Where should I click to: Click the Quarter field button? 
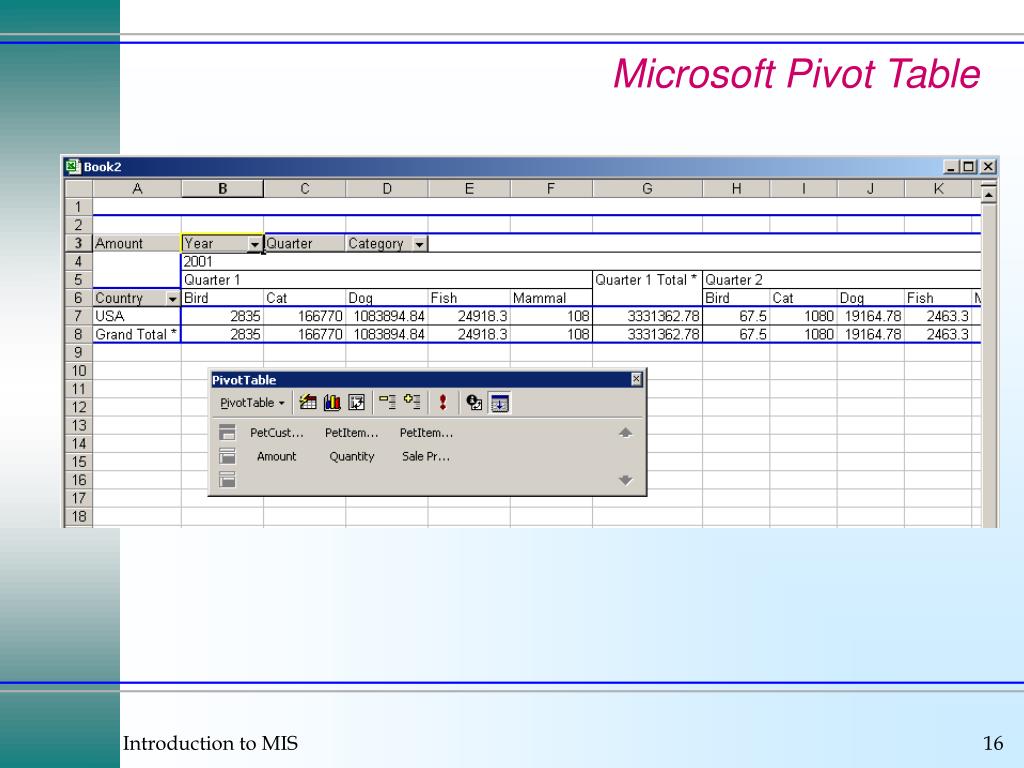[304, 244]
